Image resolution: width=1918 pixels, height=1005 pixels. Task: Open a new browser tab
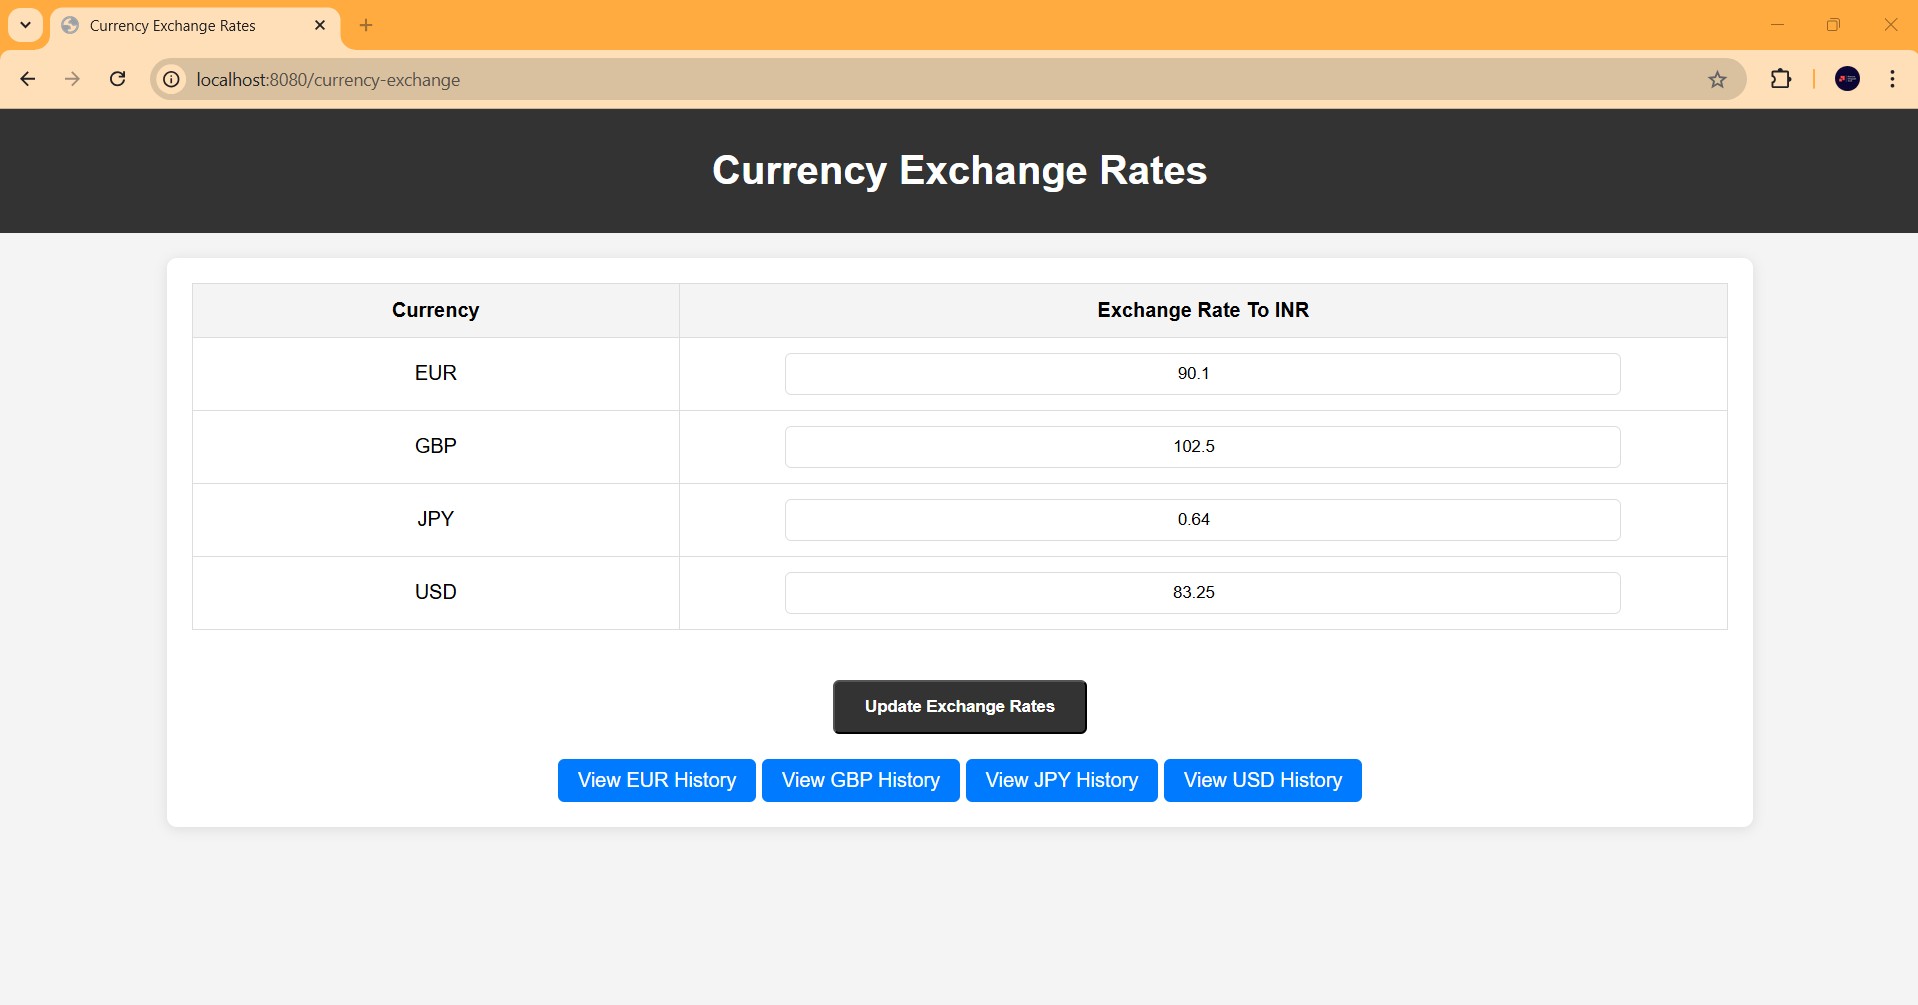coord(366,25)
